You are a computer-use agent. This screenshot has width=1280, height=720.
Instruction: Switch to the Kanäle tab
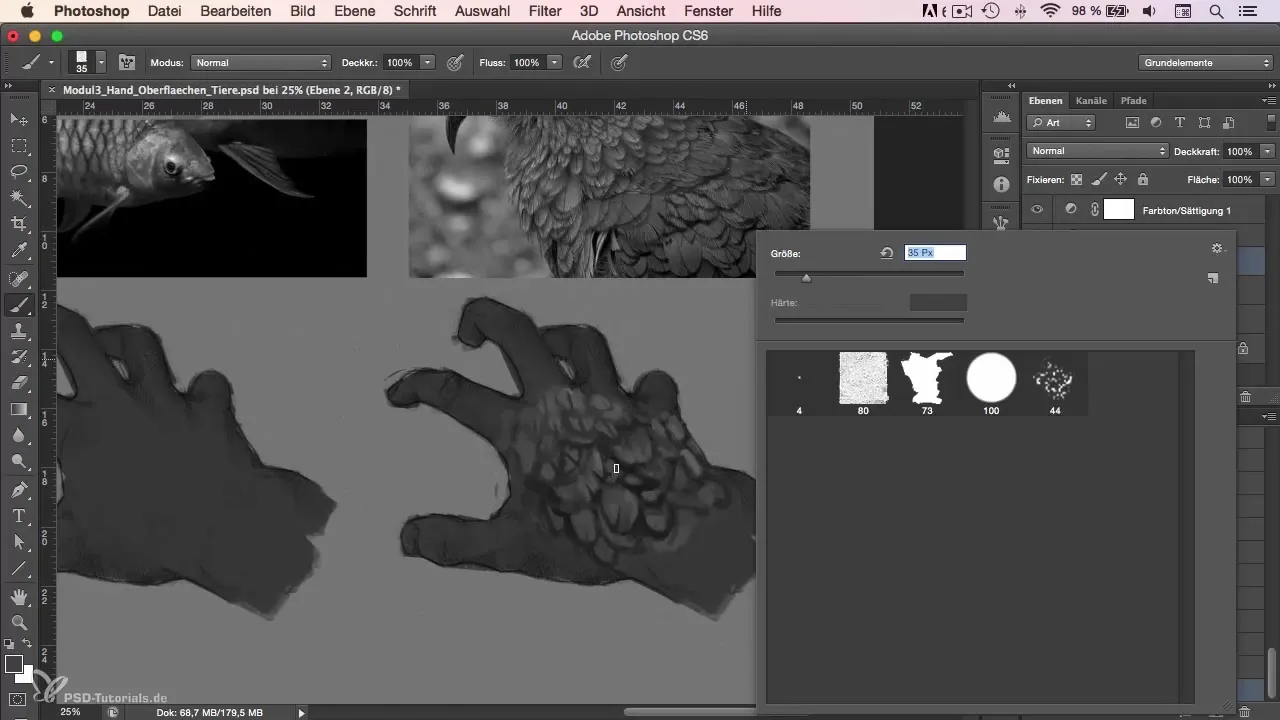click(x=1090, y=101)
